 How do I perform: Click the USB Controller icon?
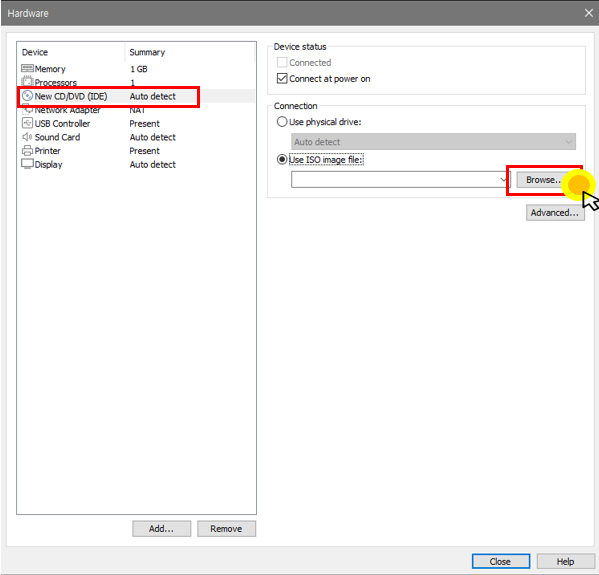27,123
